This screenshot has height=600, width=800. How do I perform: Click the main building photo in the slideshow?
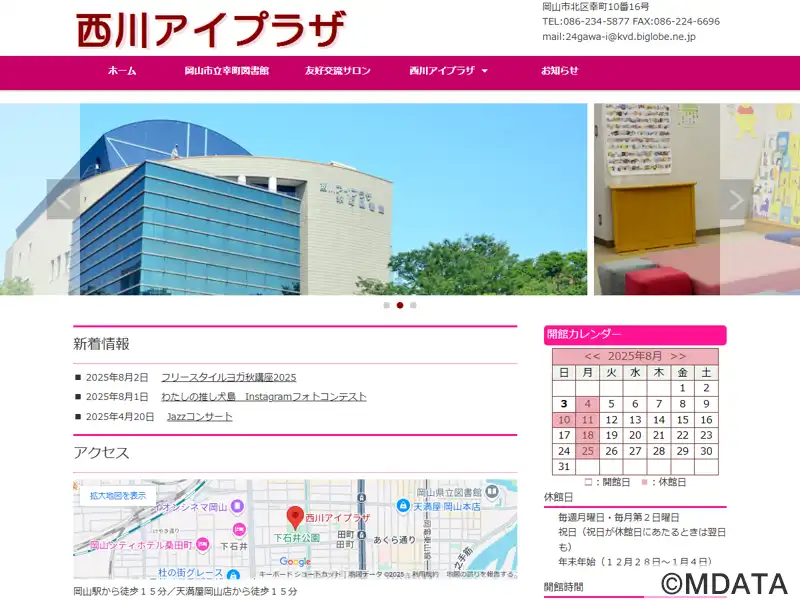(293, 199)
